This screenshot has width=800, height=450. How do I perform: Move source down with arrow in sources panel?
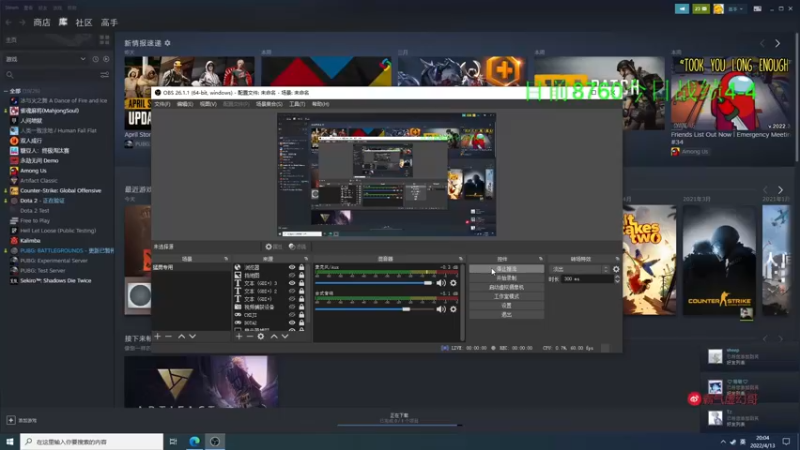285,336
